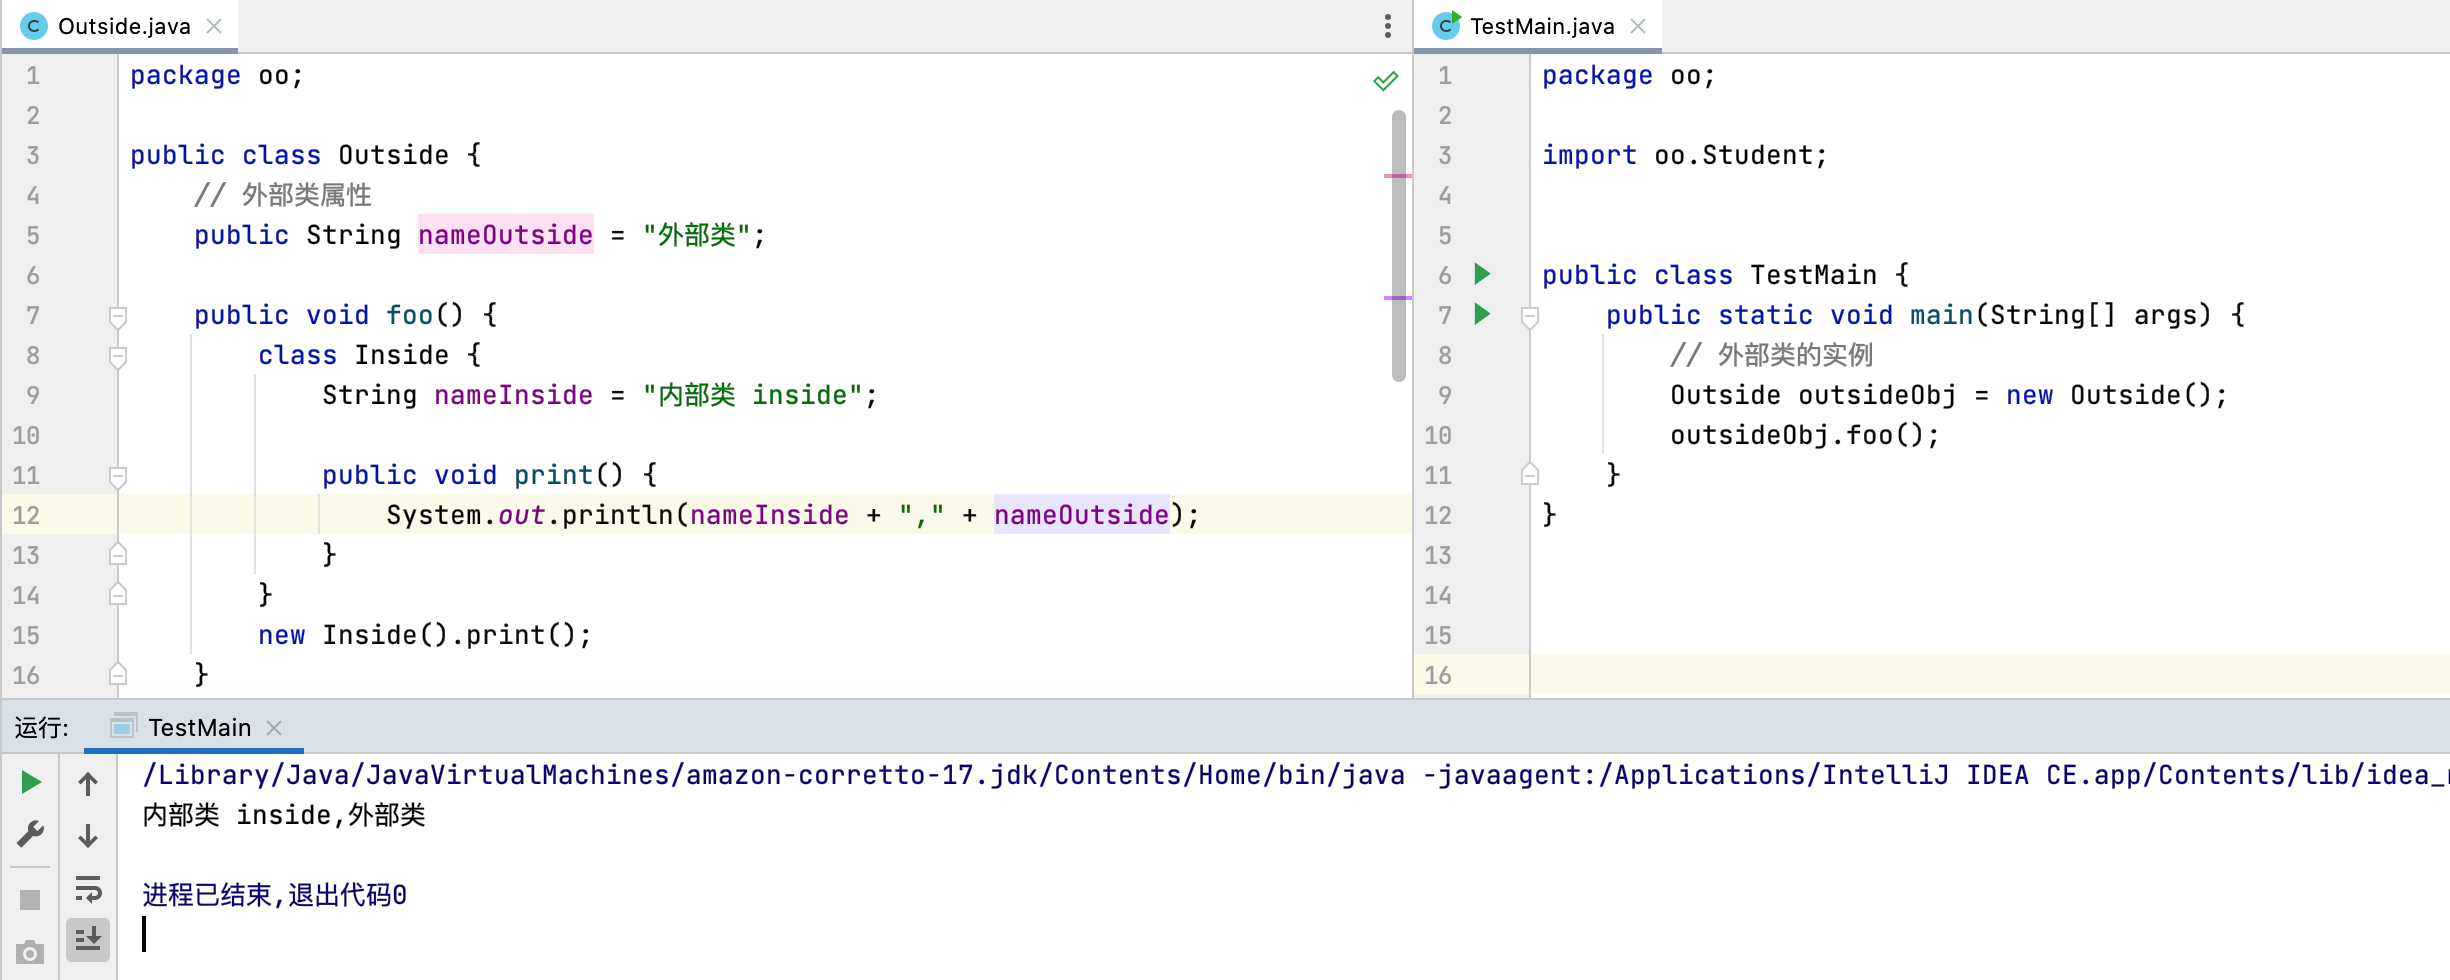This screenshot has width=2450, height=980.
Task: Click the fold end marker at line 14
Action: click(118, 594)
